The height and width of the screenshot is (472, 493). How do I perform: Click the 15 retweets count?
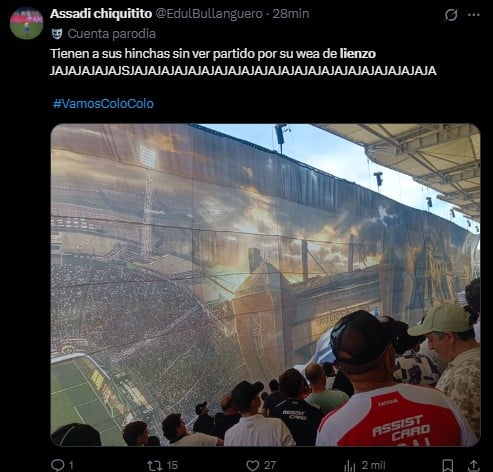click(172, 465)
